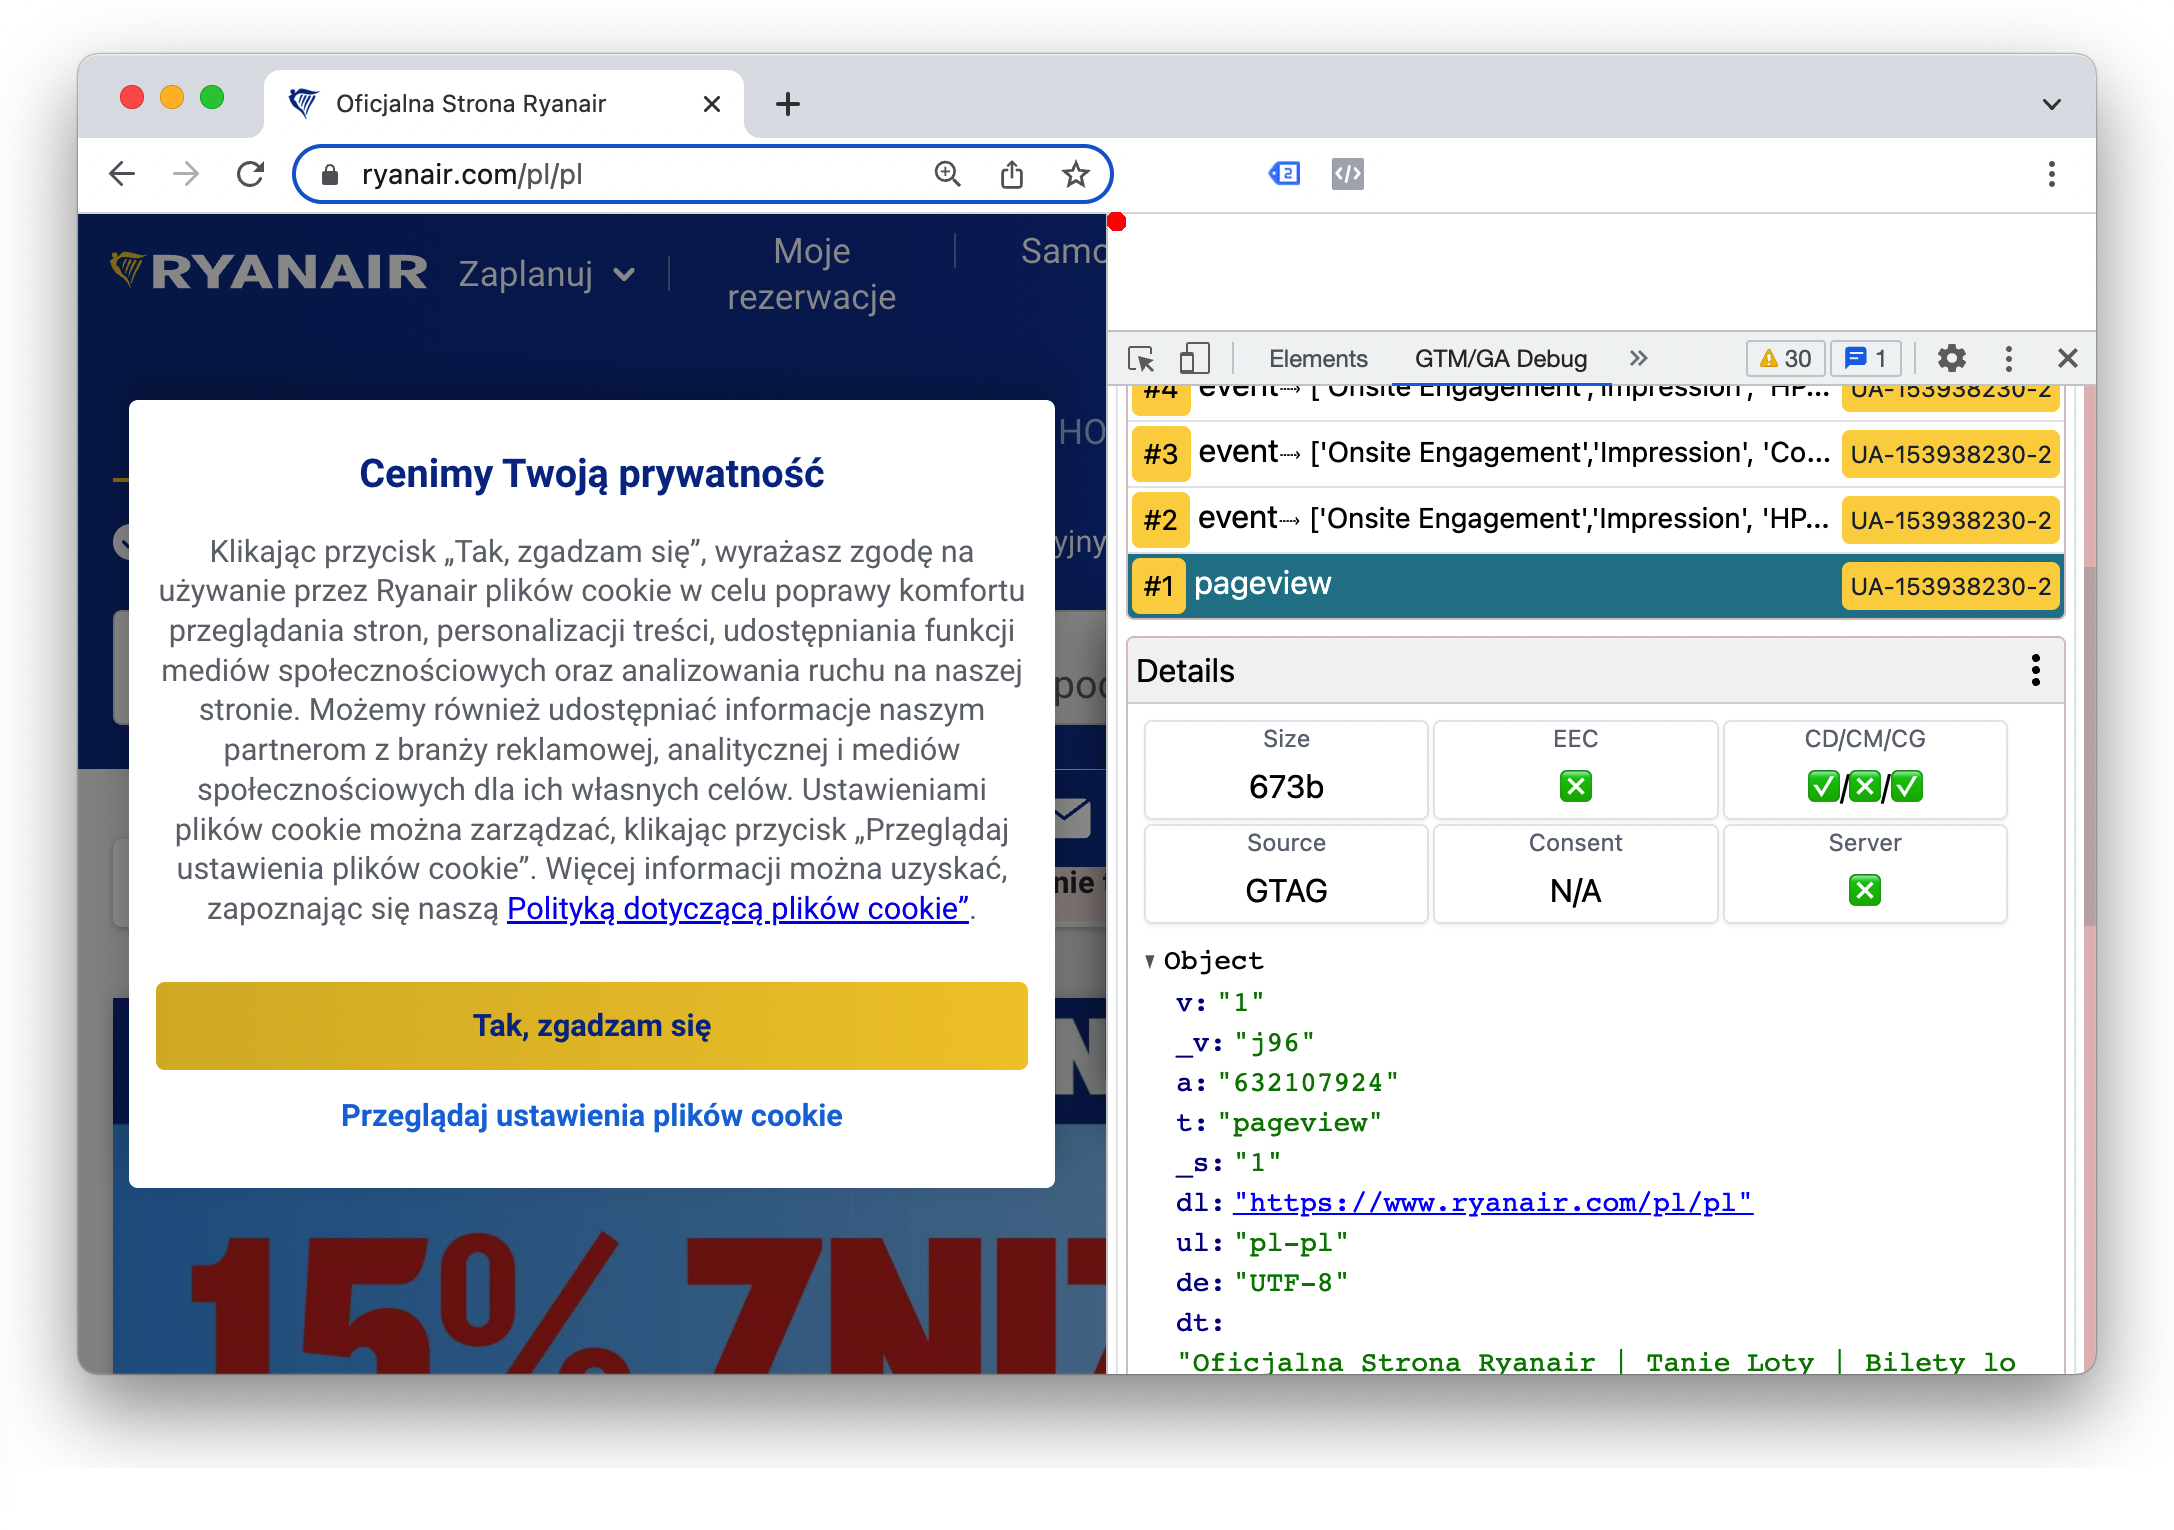Open DevTools three-dot customize menu
Viewport: 2174px width, 1530px height.
point(2009,358)
